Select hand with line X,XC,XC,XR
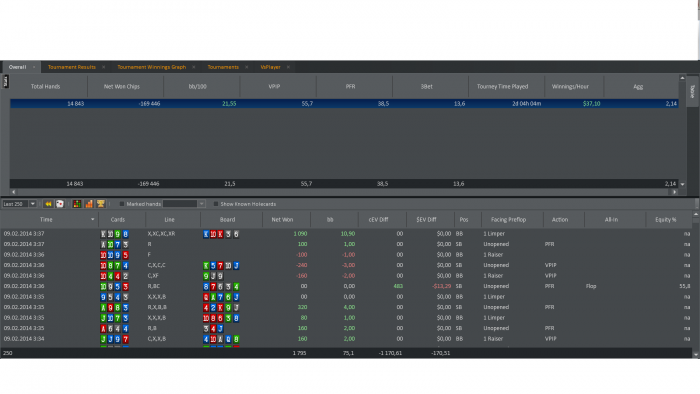The width and height of the screenshot is (700, 394). tap(346, 234)
